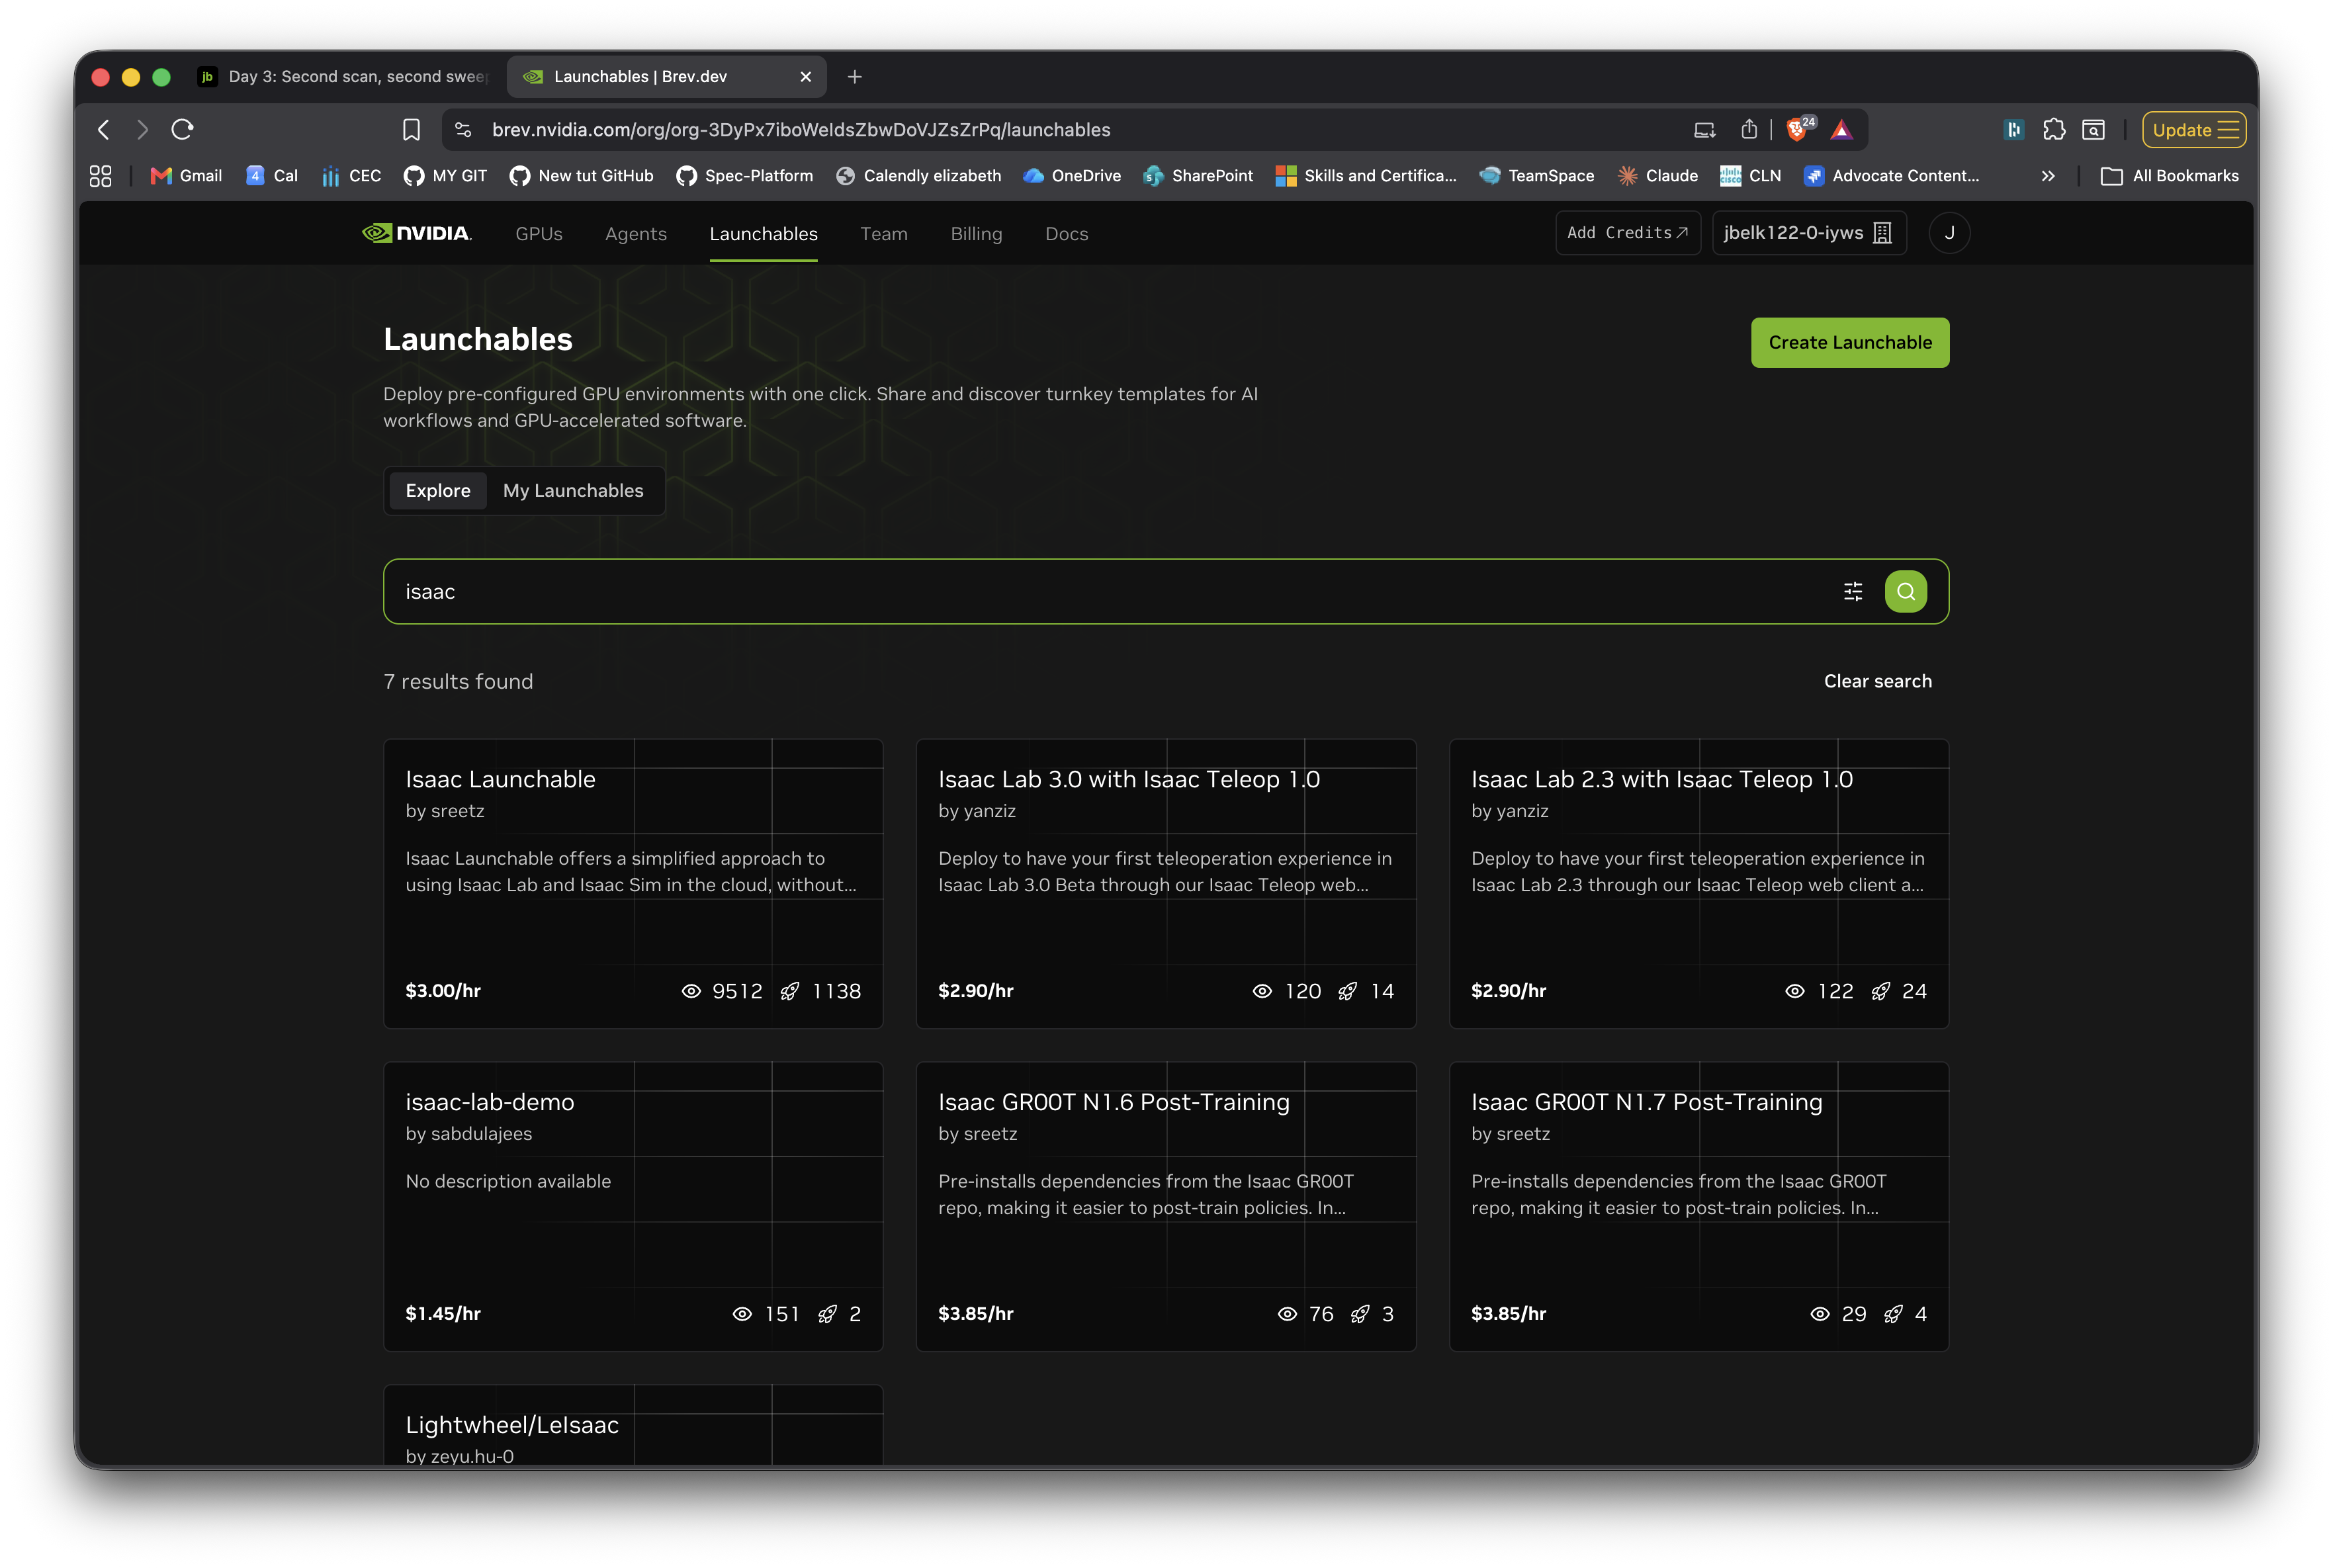Click rocket icon on Isaac GR00T N1.7 card
Viewport: 2333px width, 1568px height.
[x=1892, y=1314]
